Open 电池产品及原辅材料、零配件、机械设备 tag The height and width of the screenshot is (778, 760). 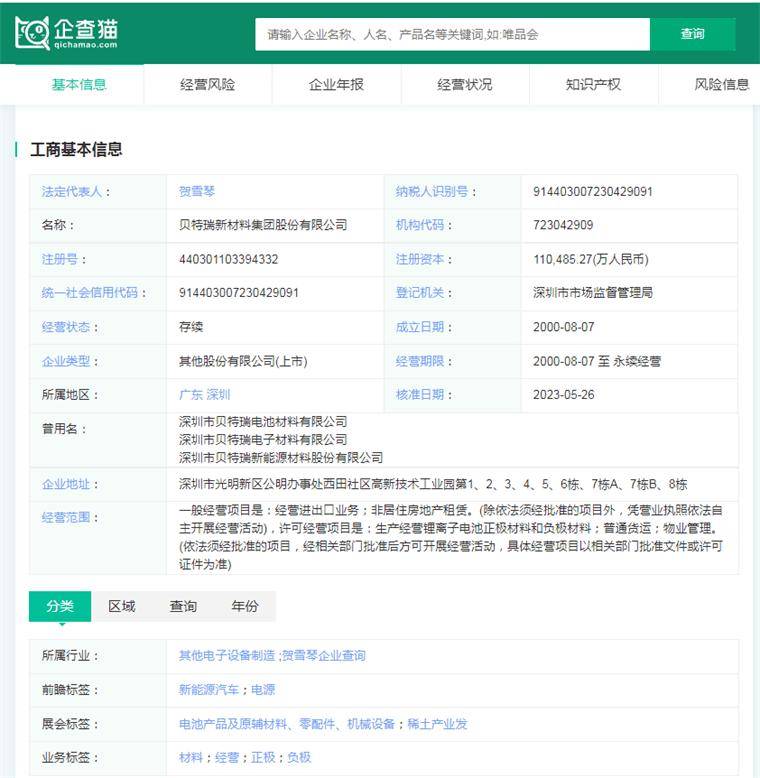[287, 724]
